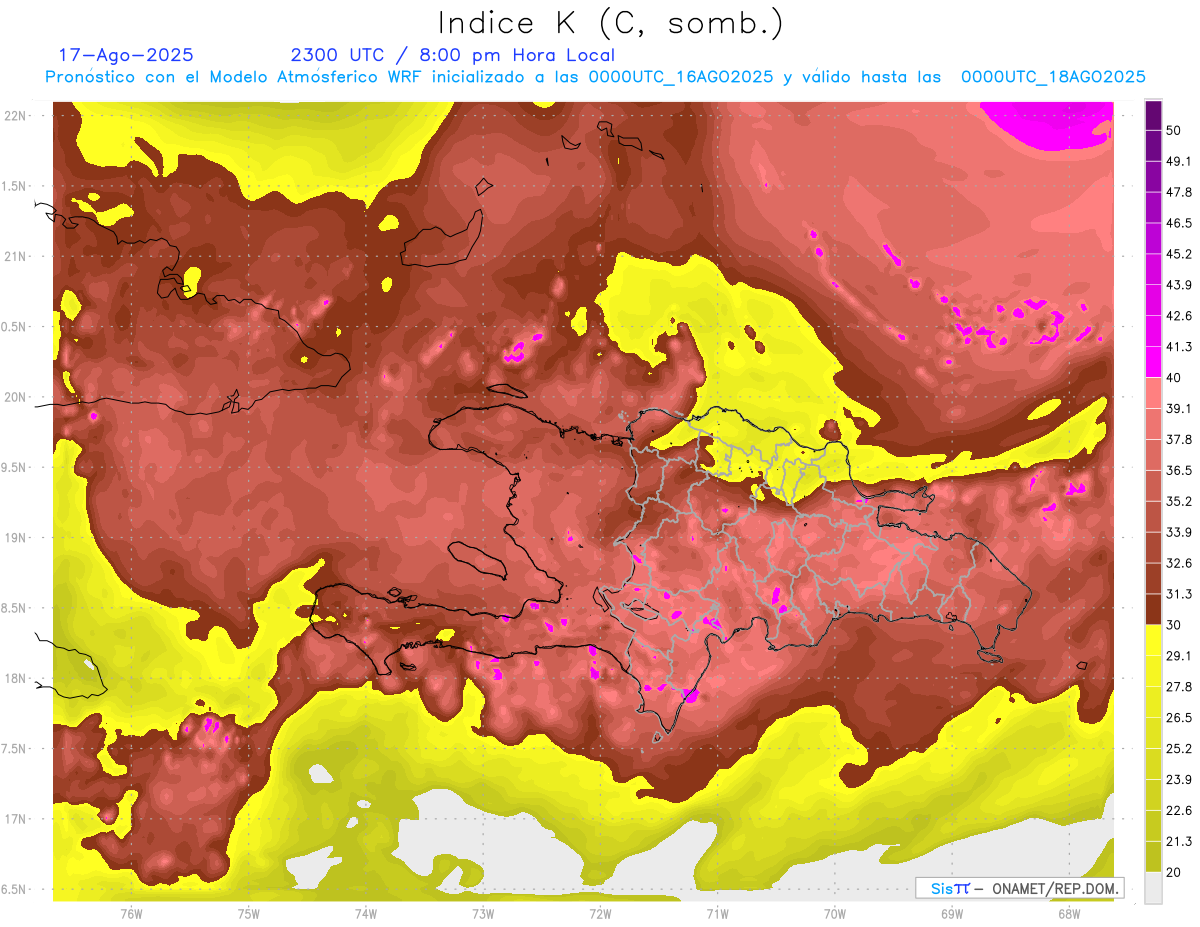
Task: Click the legend value "33.9"
Action: point(1179,532)
